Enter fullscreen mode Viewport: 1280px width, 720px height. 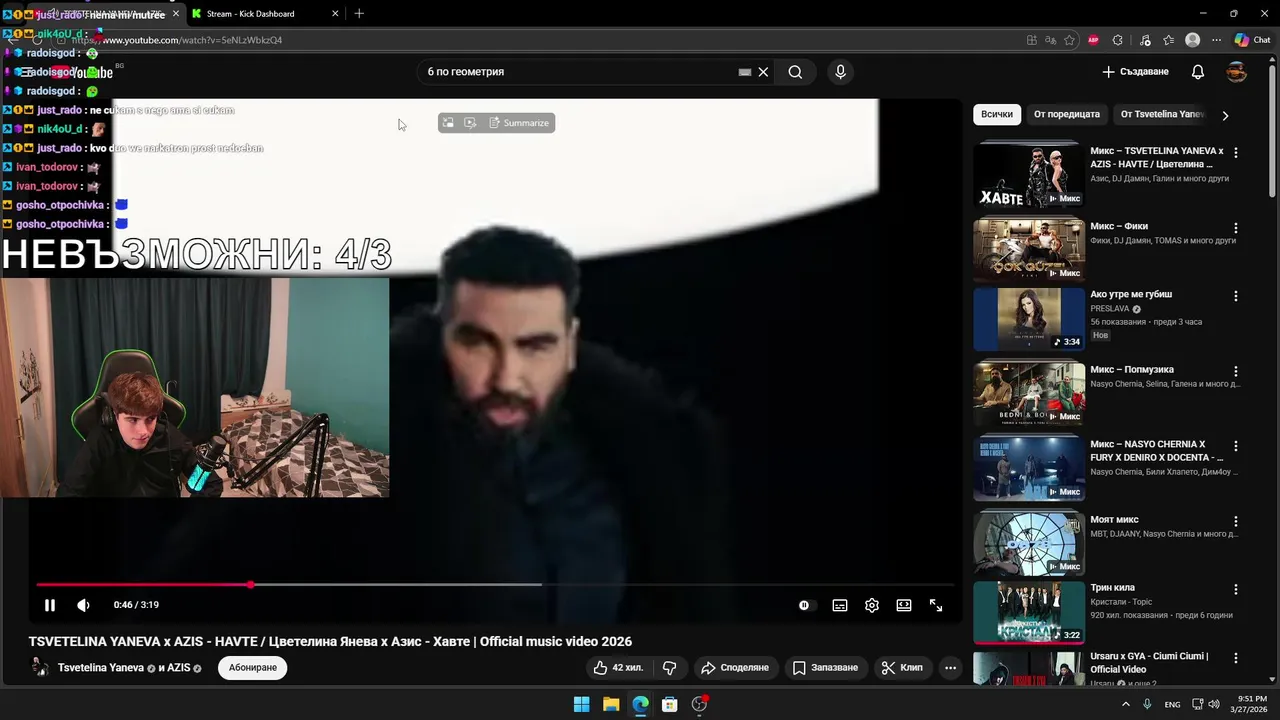point(936,605)
